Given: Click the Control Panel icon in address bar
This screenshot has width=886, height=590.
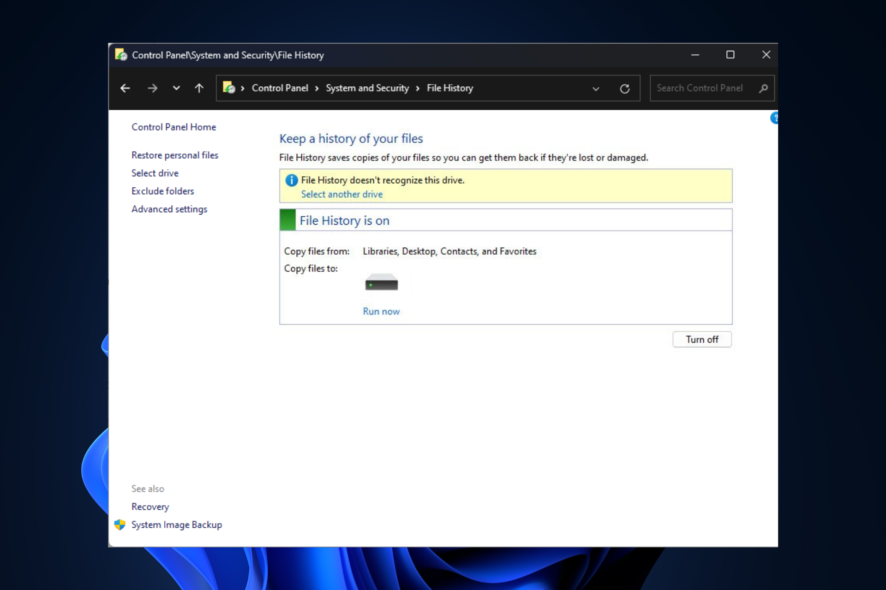Looking at the screenshot, I should pyautogui.click(x=229, y=88).
